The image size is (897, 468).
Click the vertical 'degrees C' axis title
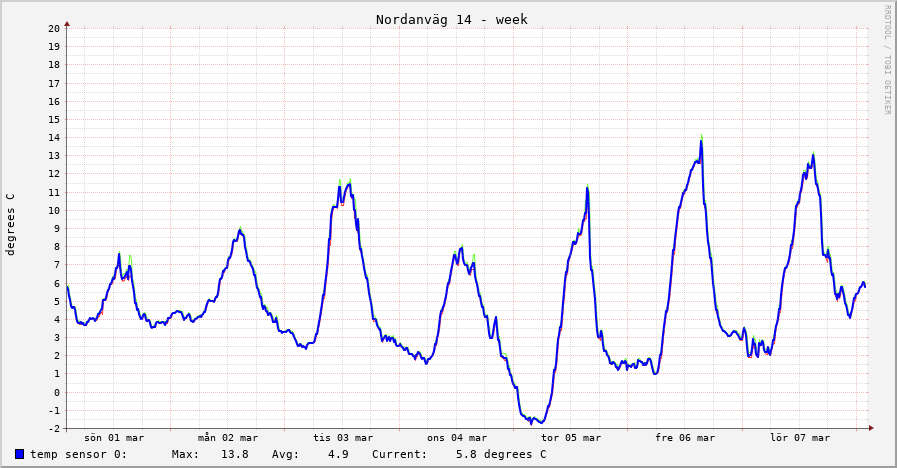(11, 225)
